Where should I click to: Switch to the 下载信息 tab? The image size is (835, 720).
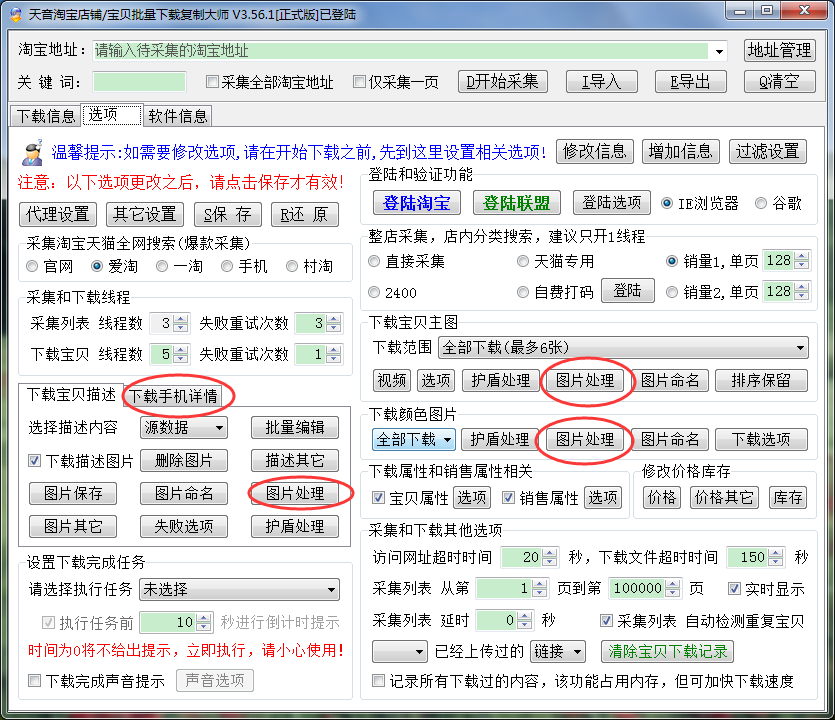pyautogui.click(x=46, y=116)
